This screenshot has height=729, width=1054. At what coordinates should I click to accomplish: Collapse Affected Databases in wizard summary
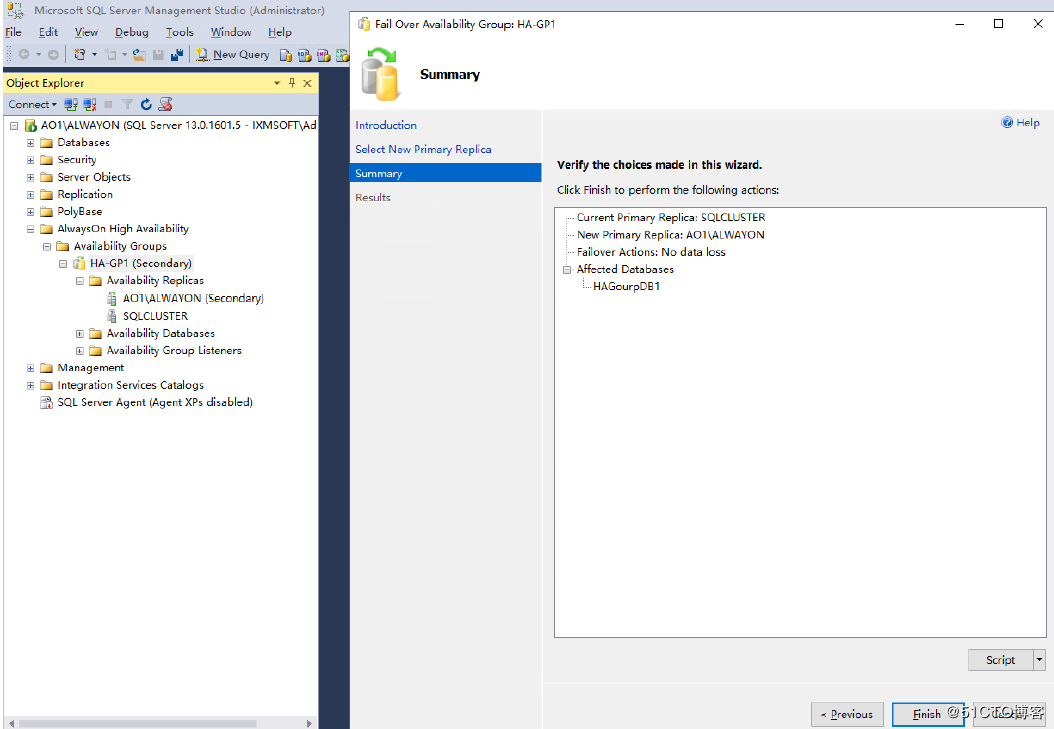(567, 269)
